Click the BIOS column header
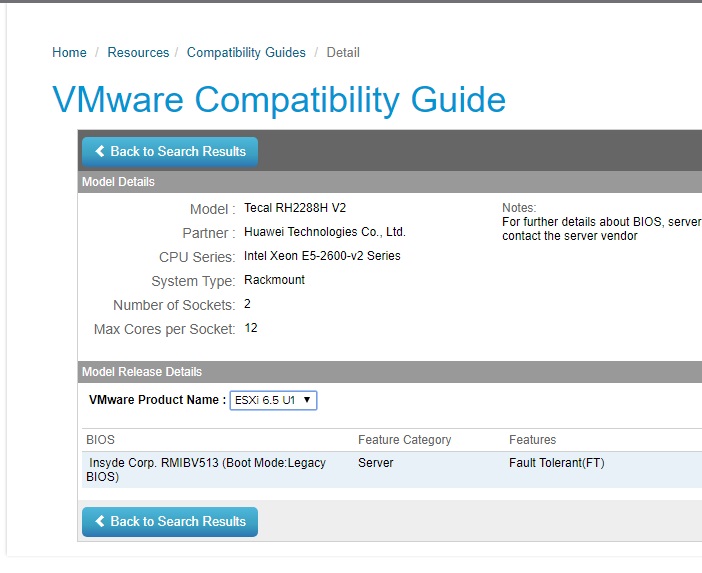702x573 pixels. pyautogui.click(x=101, y=440)
